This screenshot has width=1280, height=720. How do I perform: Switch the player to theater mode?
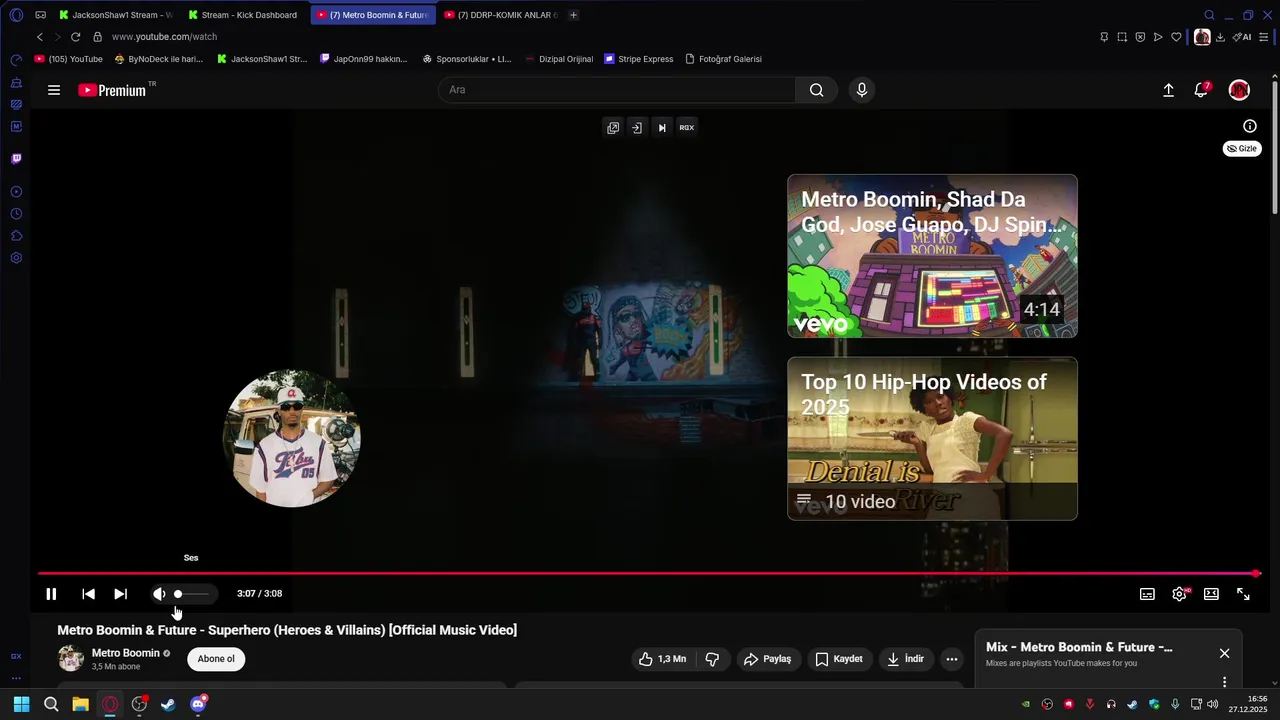(x=1211, y=594)
